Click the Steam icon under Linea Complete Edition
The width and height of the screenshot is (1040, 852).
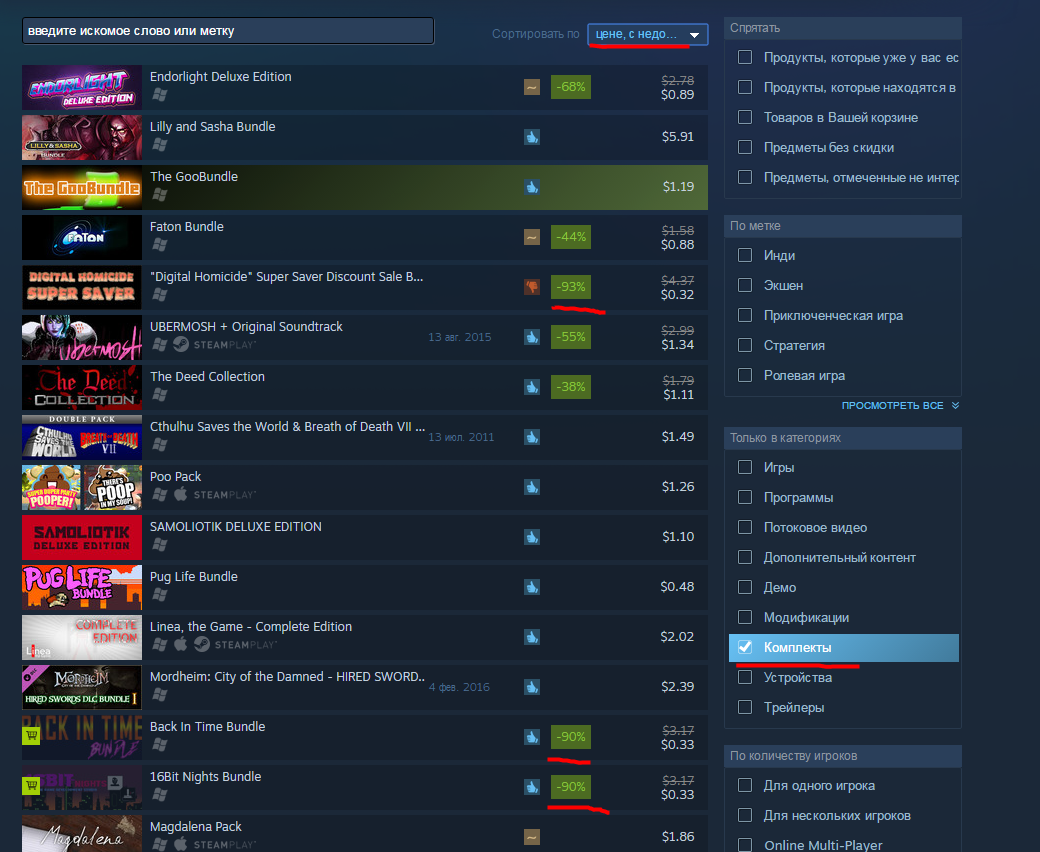[202, 644]
